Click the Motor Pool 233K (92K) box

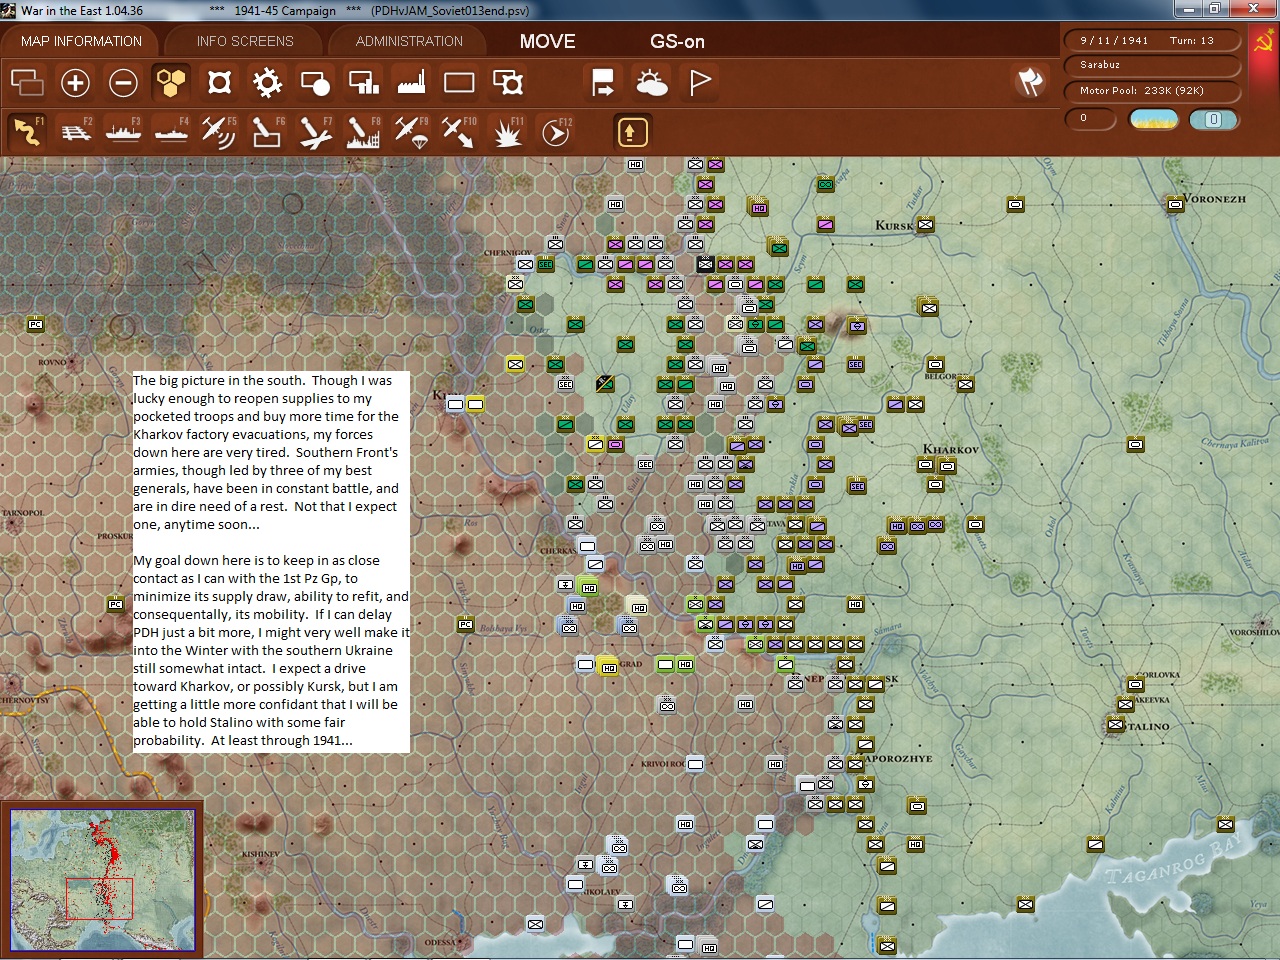pos(1152,90)
